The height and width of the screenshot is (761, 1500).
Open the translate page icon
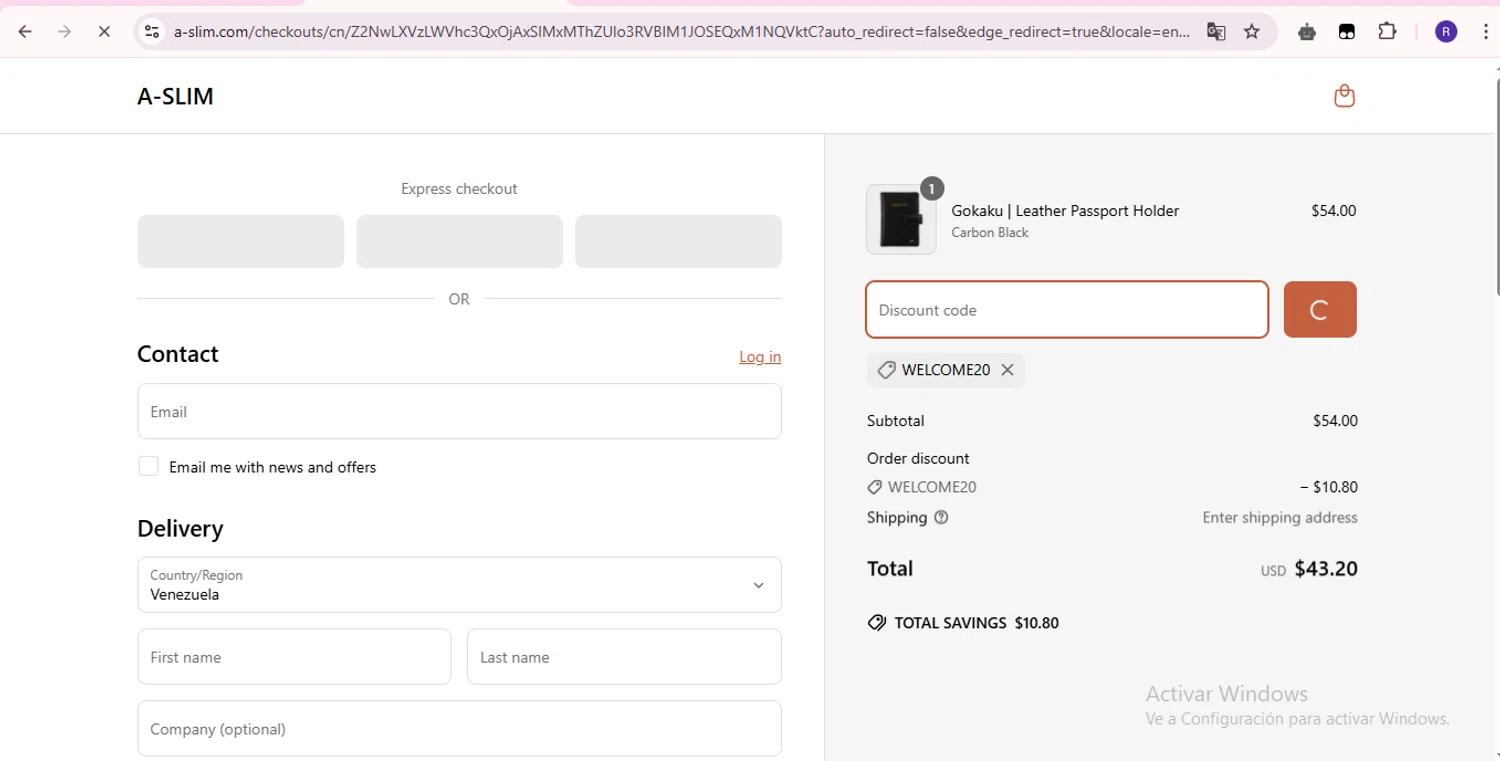tap(1216, 32)
